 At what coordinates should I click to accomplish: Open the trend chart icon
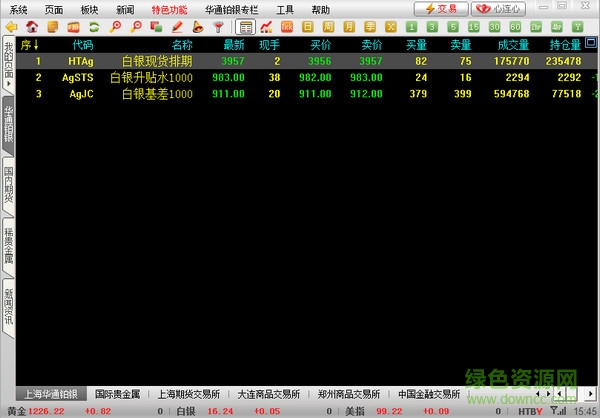pos(266,27)
